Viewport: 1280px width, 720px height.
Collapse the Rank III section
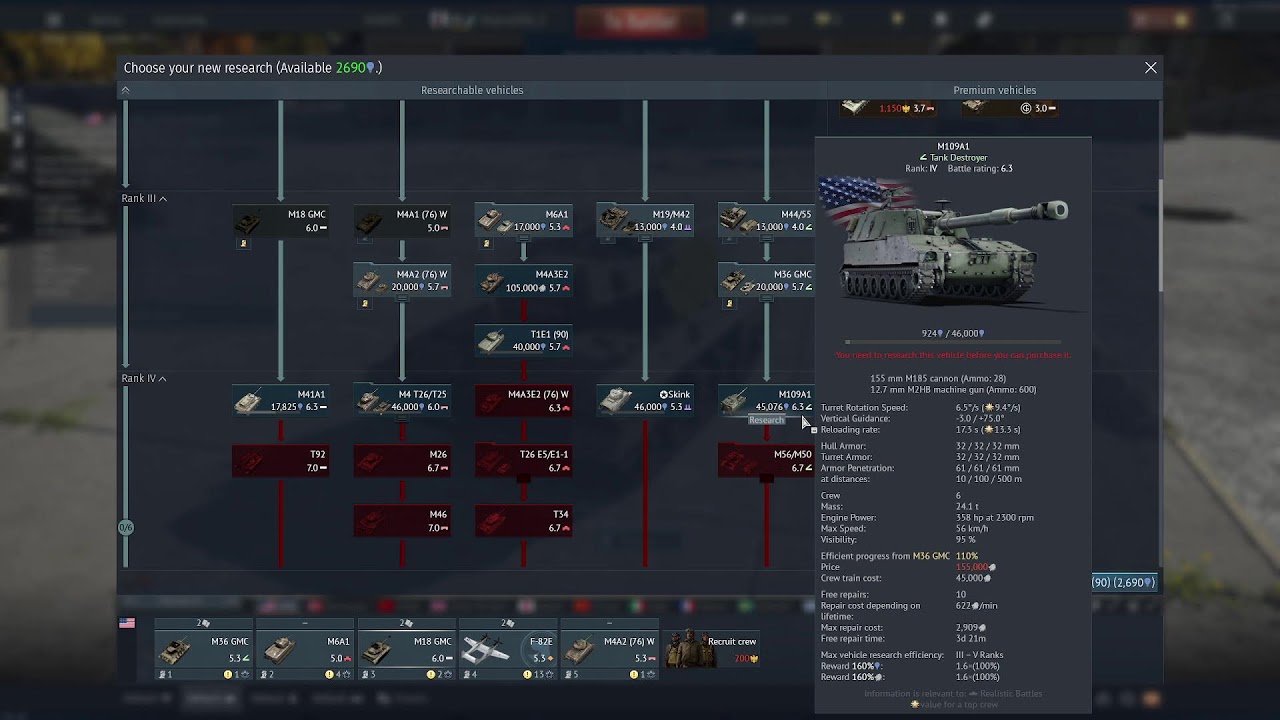tap(144, 199)
